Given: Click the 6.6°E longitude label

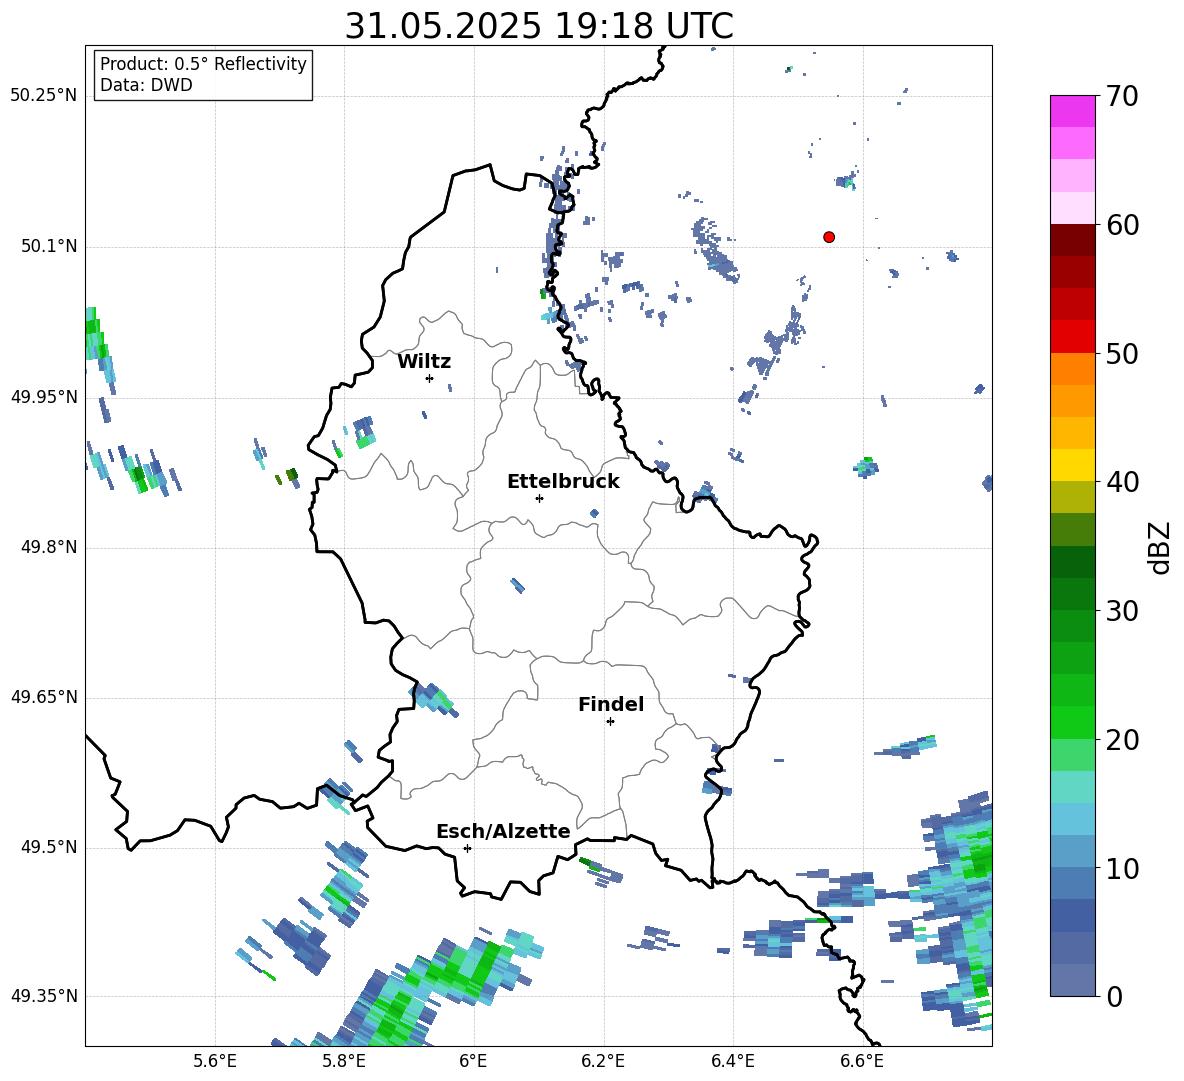Looking at the screenshot, I should 862,1062.
